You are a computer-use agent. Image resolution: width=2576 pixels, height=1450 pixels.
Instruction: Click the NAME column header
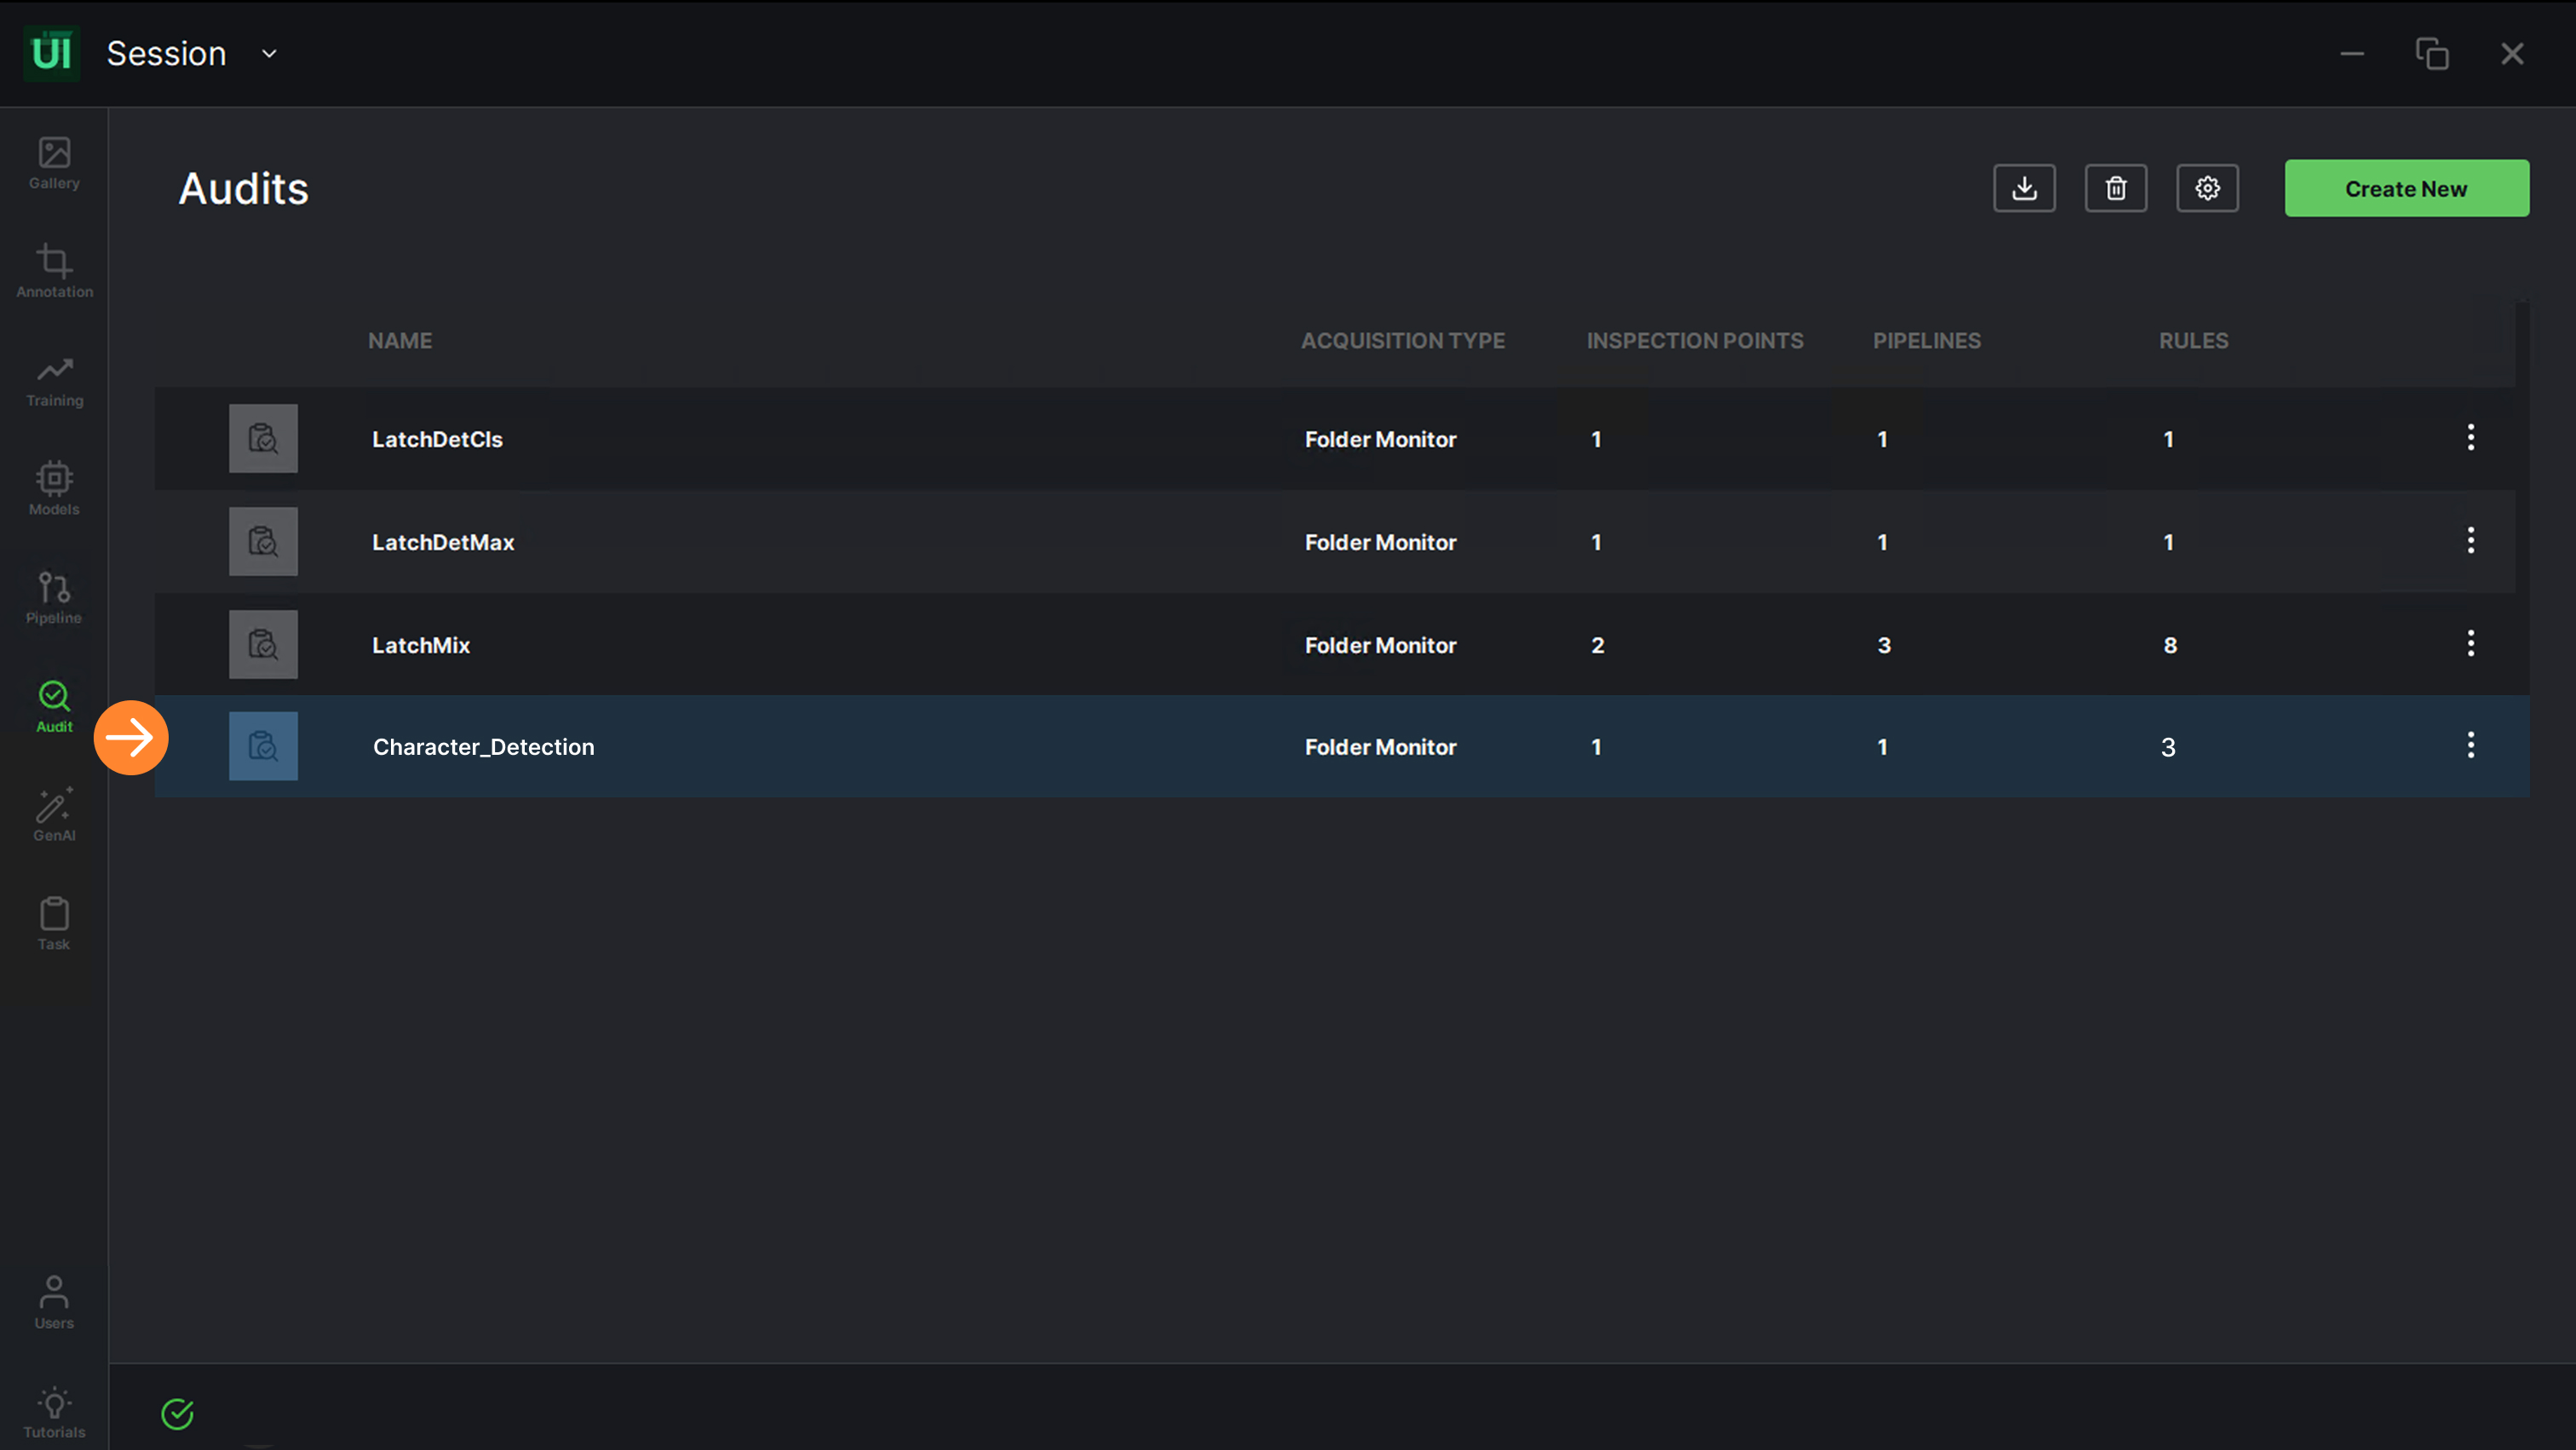(x=400, y=341)
